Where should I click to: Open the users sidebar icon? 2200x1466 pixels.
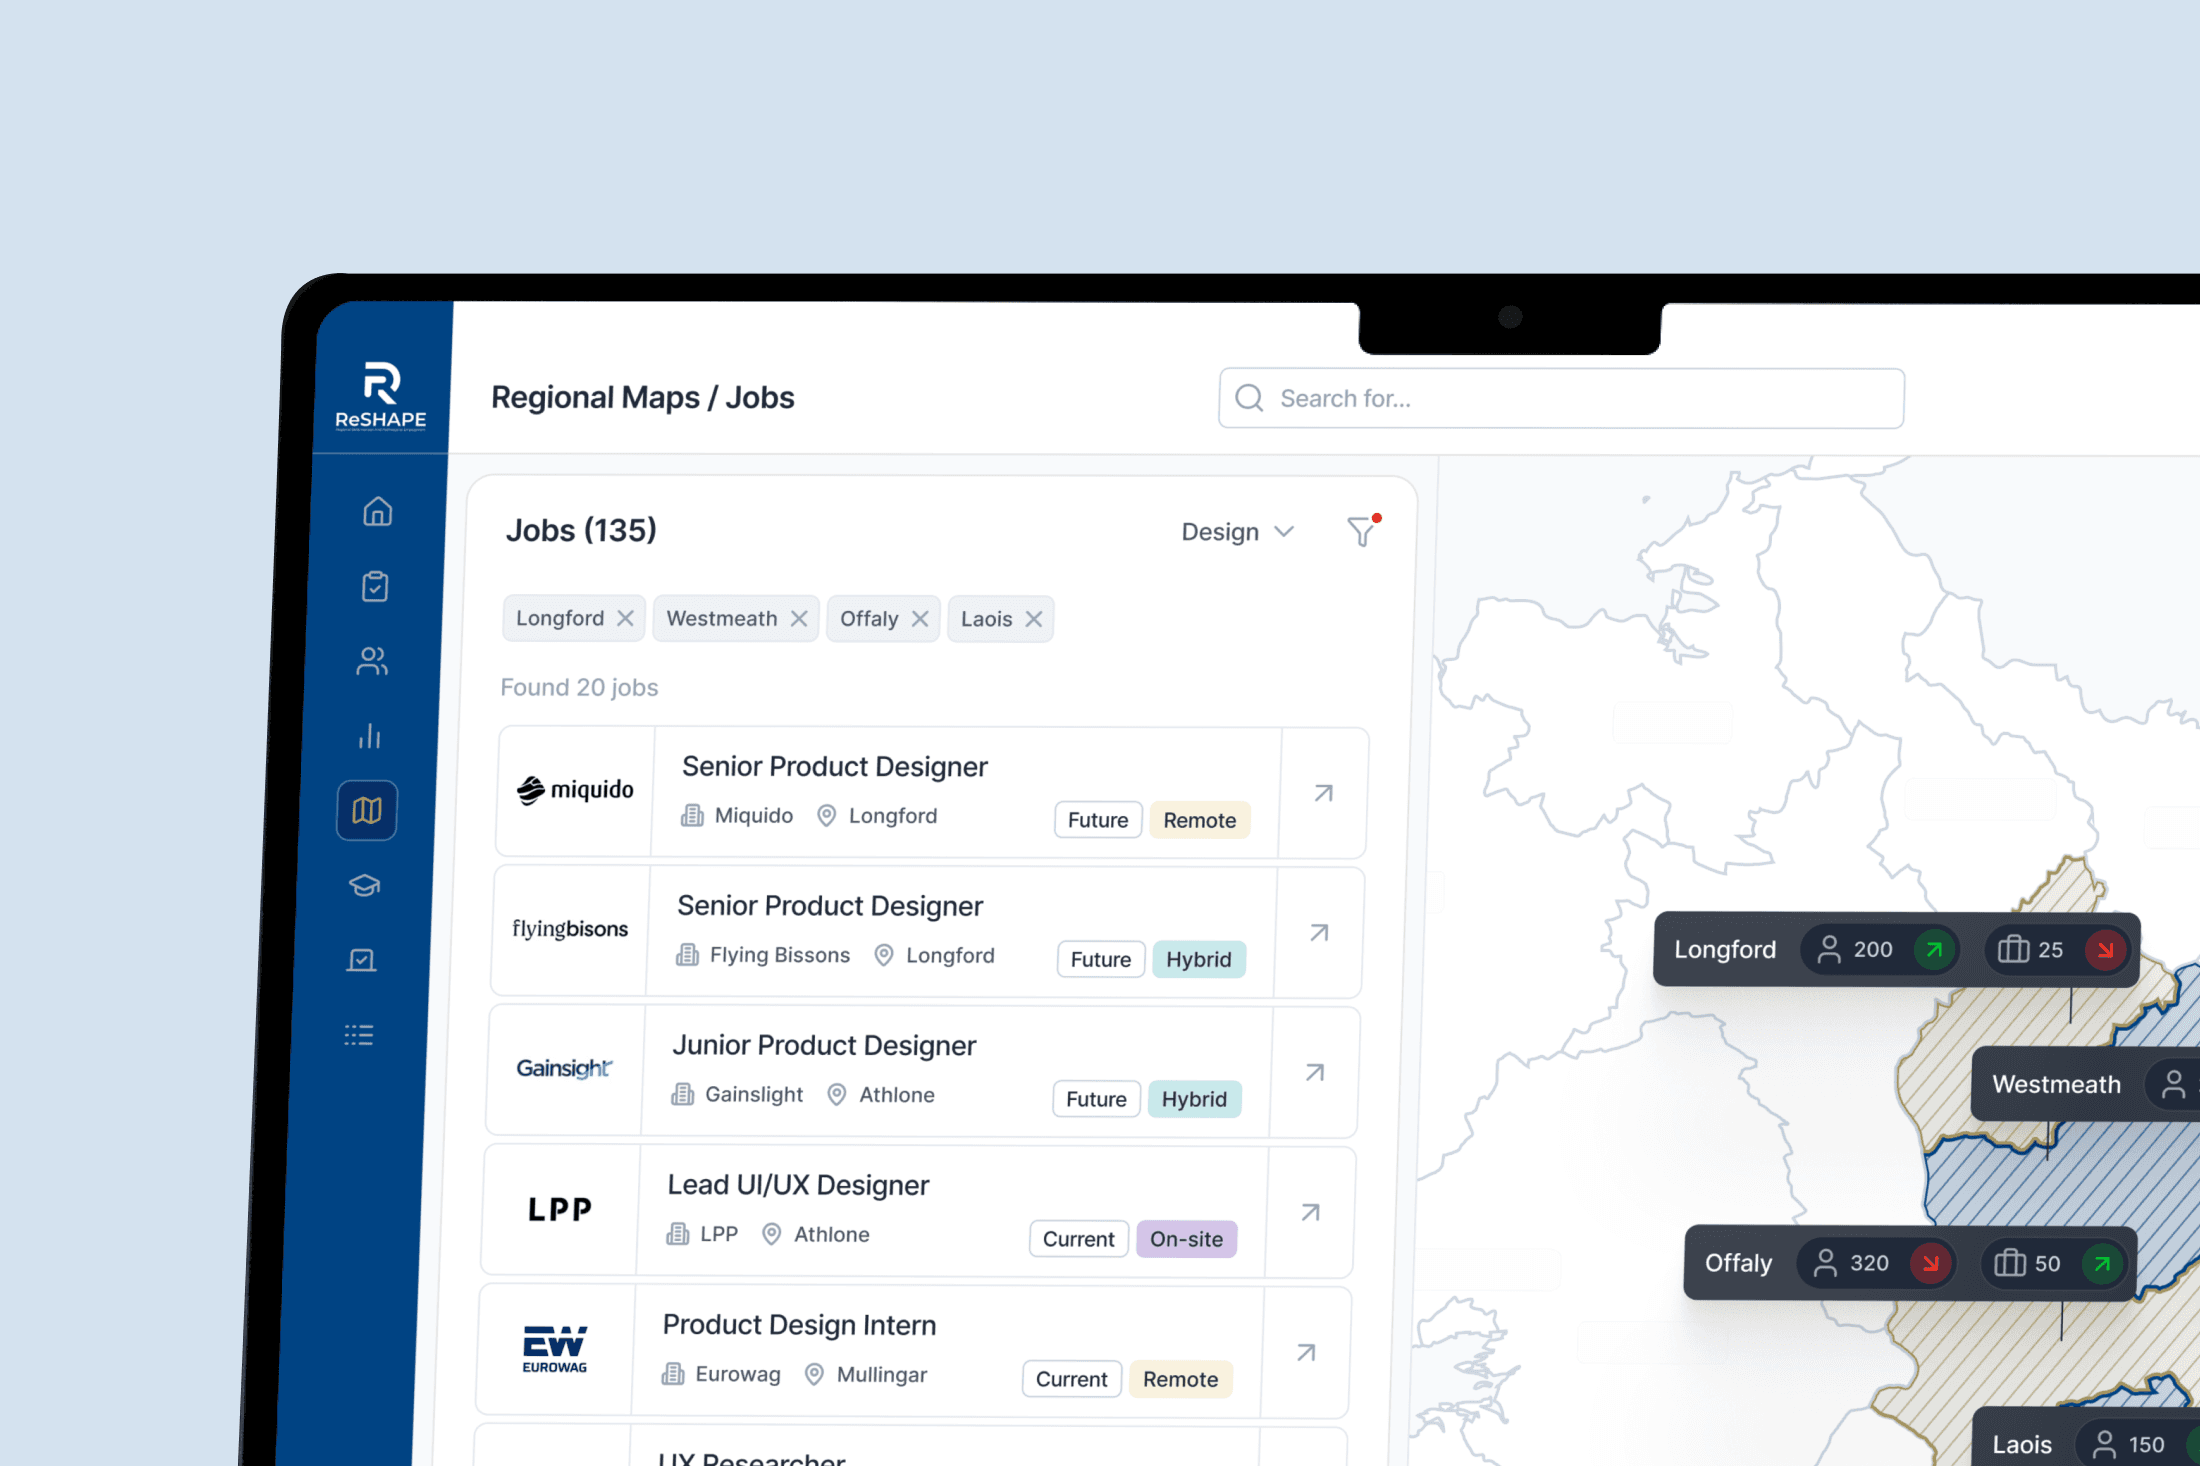pyautogui.click(x=372, y=660)
